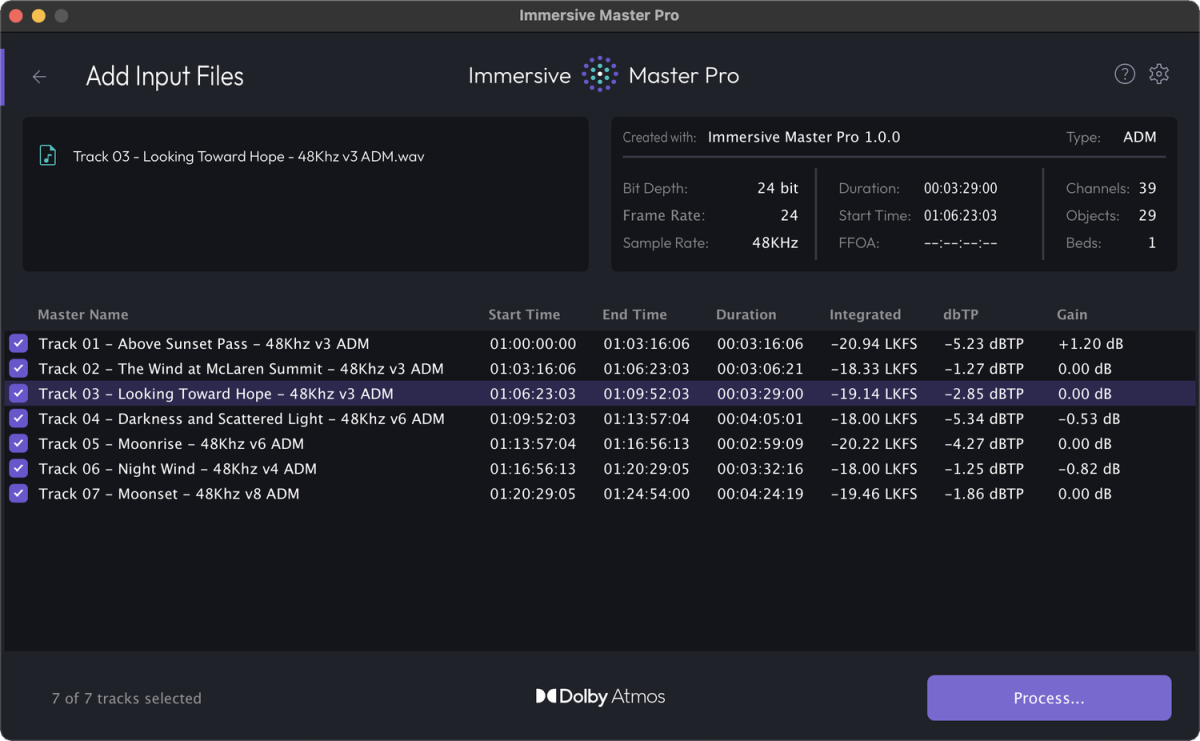Screen dimensions: 1200x741
Task: Click duration 00:02:59:09 of Track 05
Action: coord(759,443)
